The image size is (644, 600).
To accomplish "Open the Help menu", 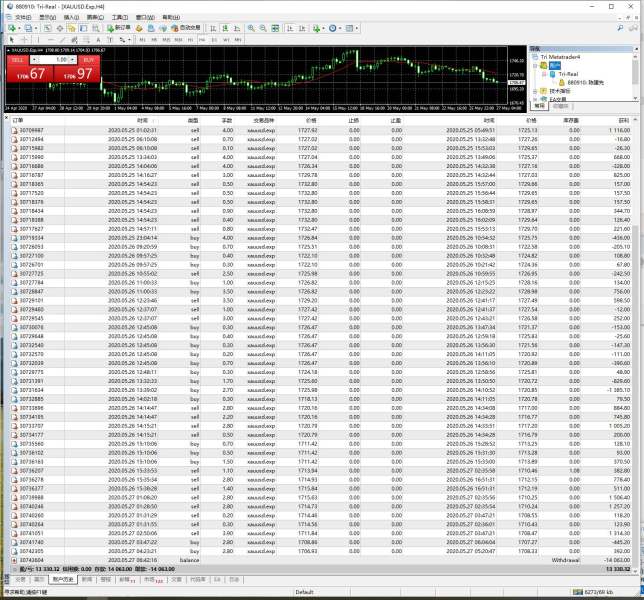I will click(171, 17).
